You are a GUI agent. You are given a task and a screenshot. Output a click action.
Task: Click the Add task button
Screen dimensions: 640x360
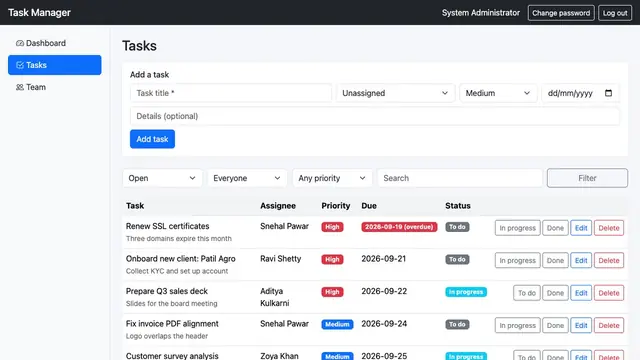tap(152, 139)
